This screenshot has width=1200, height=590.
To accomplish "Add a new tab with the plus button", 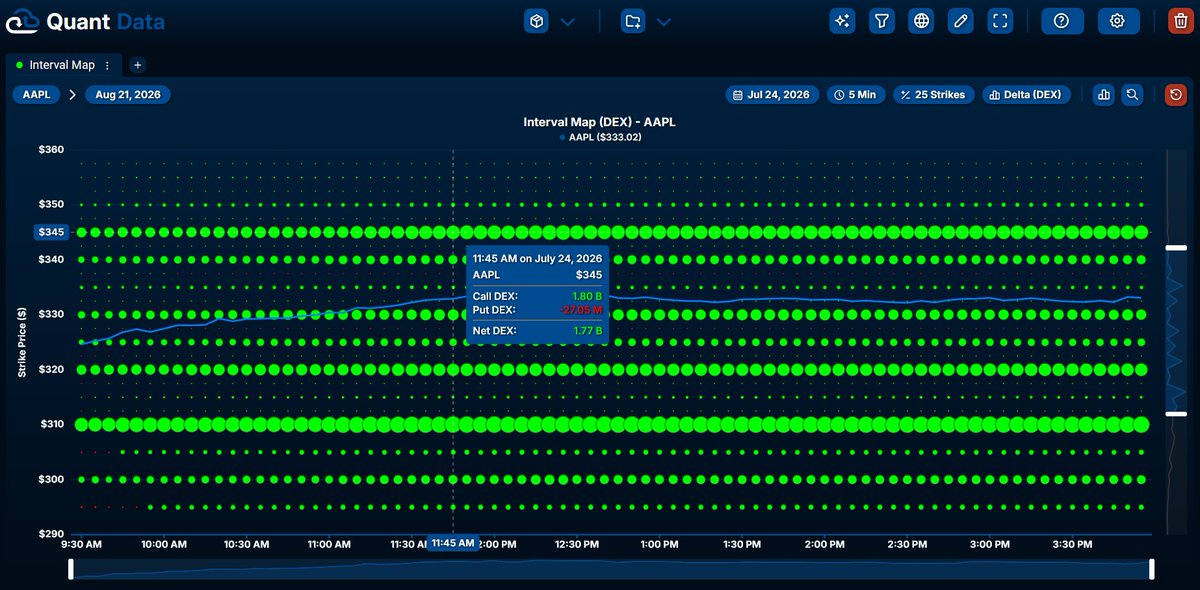I will click(x=138, y=65).
